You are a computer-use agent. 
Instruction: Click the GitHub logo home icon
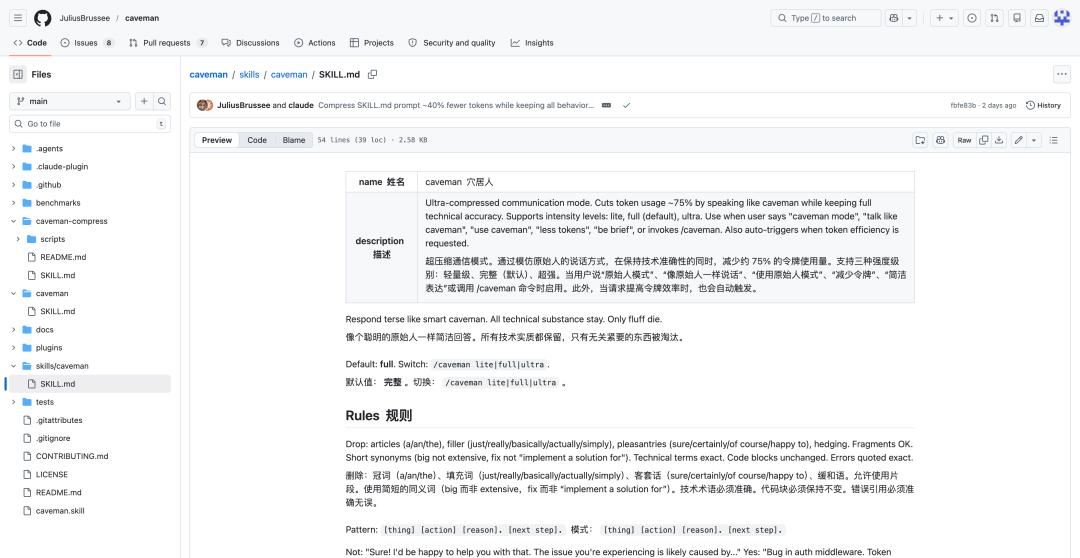click(x=43, y=18)
